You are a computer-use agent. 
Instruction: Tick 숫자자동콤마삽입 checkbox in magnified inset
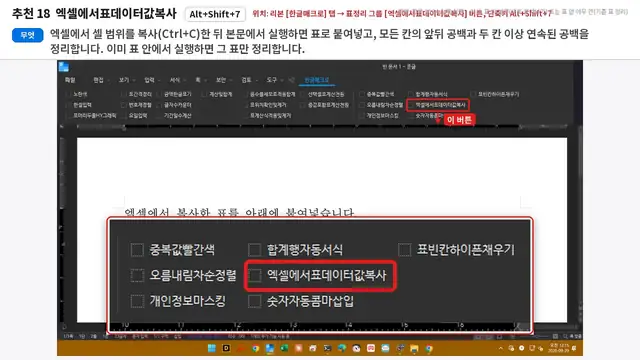click(x=255, y=301)
